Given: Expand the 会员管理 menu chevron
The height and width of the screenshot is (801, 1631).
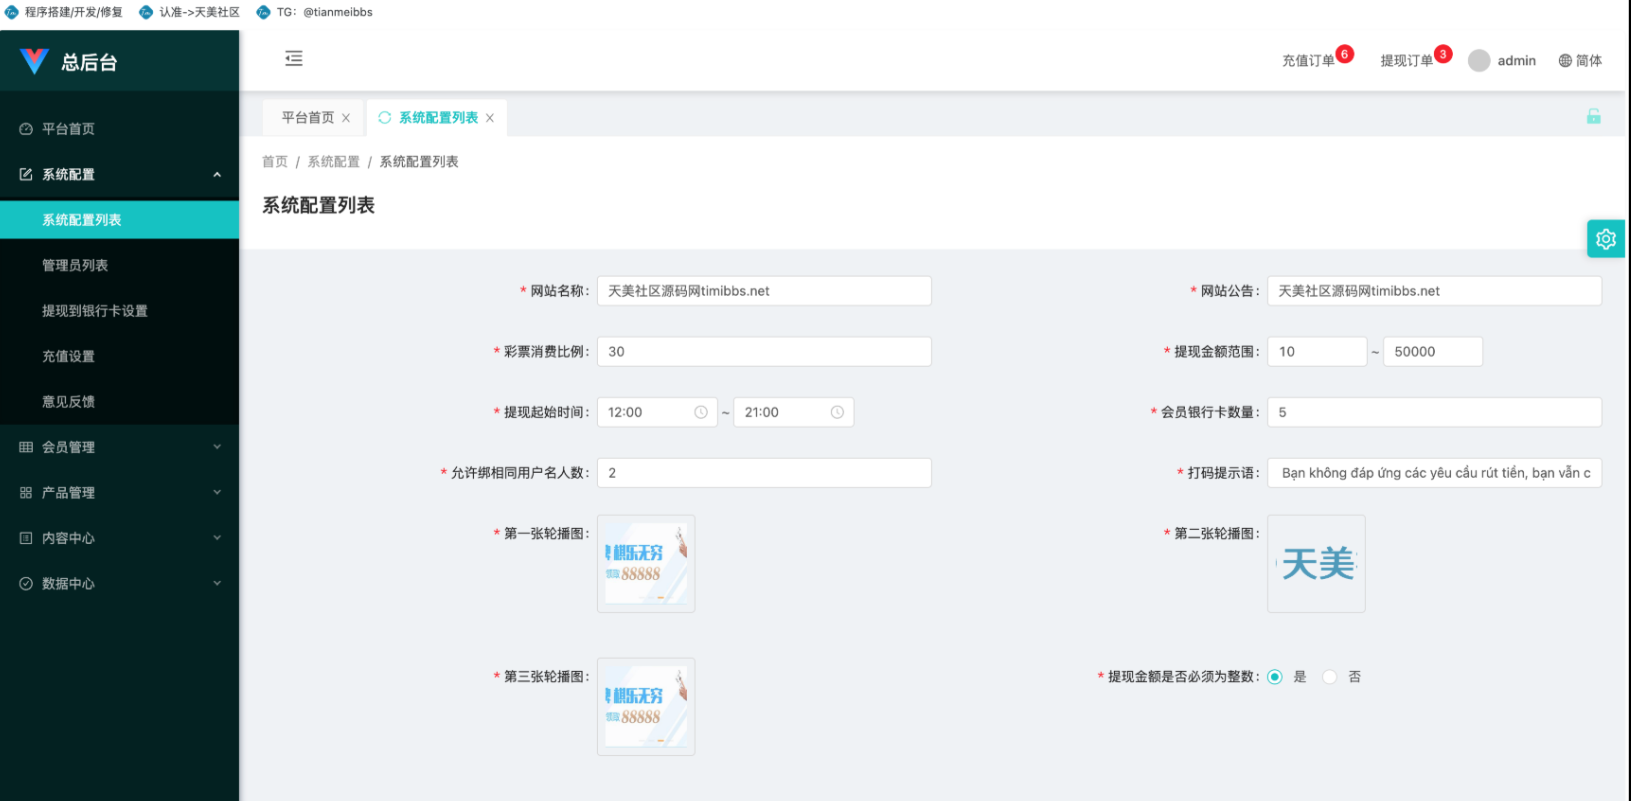Looking at the screenshot, I should point(217,447).
